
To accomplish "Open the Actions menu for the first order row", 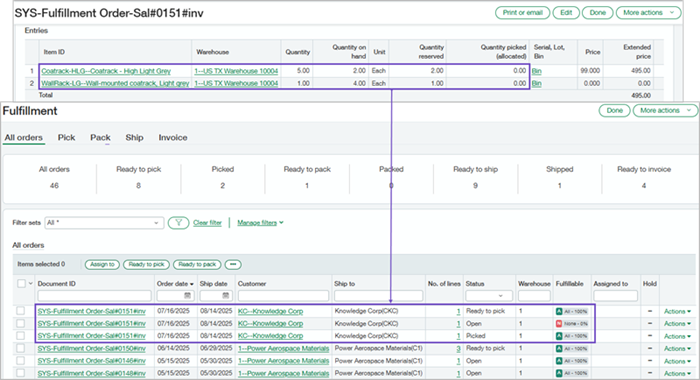I will click(x=677, y=311).
